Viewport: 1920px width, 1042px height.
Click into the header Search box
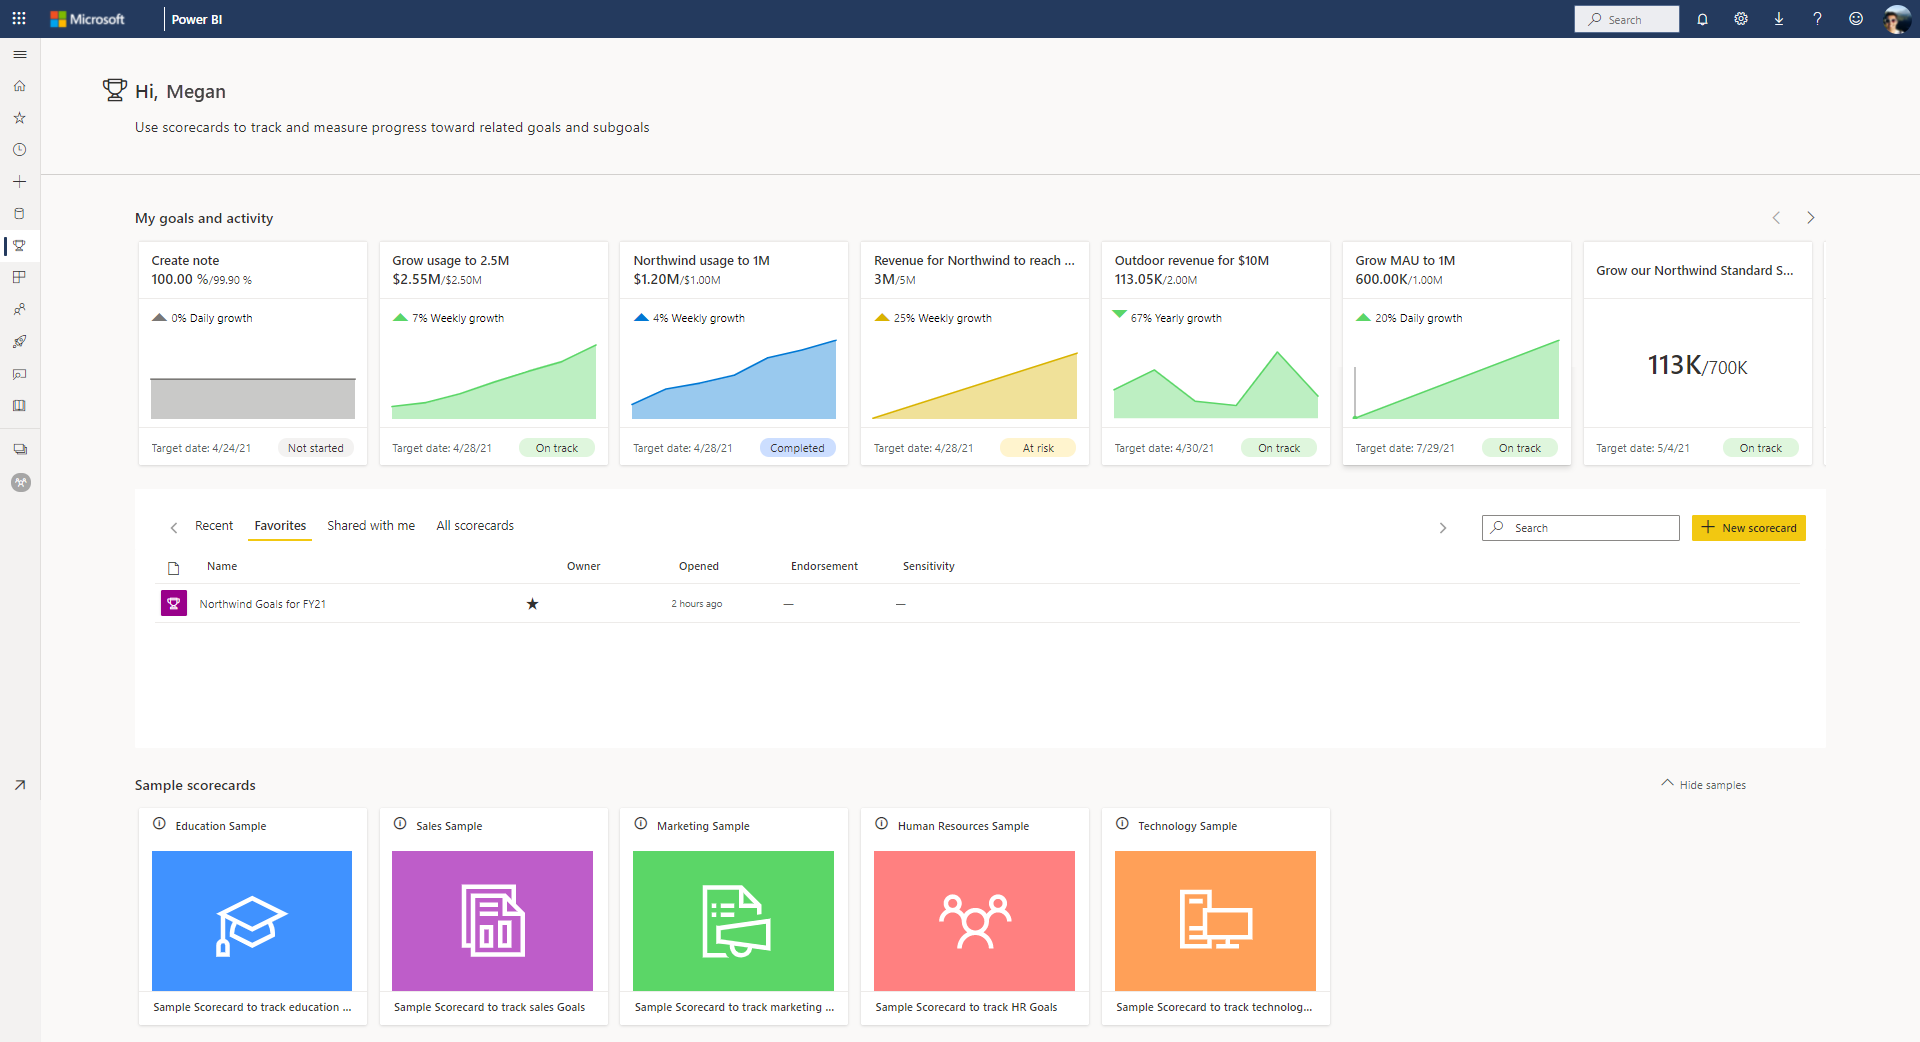1627,19
